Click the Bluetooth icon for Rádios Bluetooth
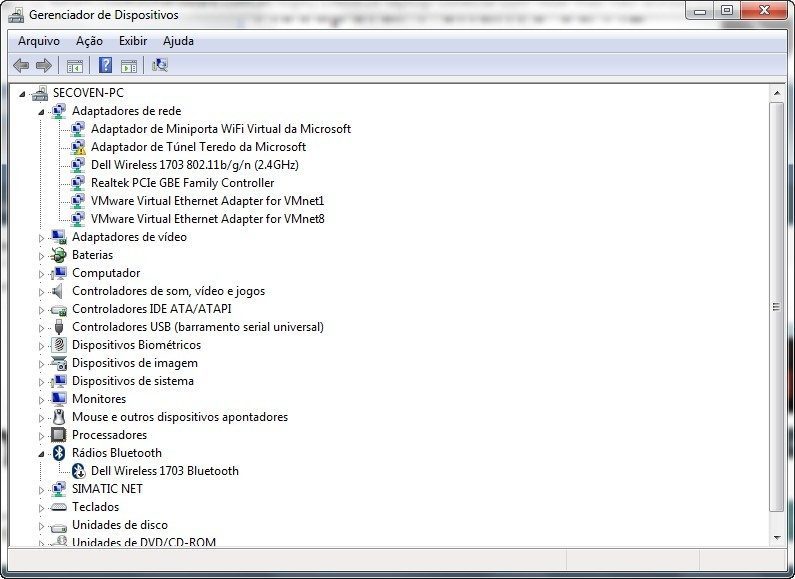795x579 pixels. [59, 453]
